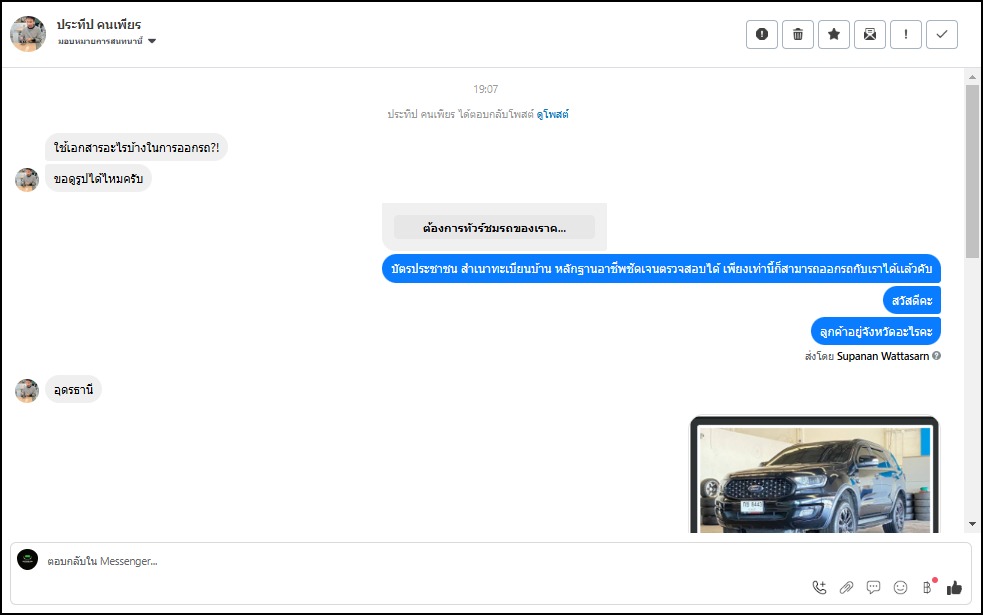The height and width of the screenshot is (615, 983).
Task: Click sent message ลูกค้าอยู่จังหวัดอะไรคะ
Action: [x=876, y=331]
